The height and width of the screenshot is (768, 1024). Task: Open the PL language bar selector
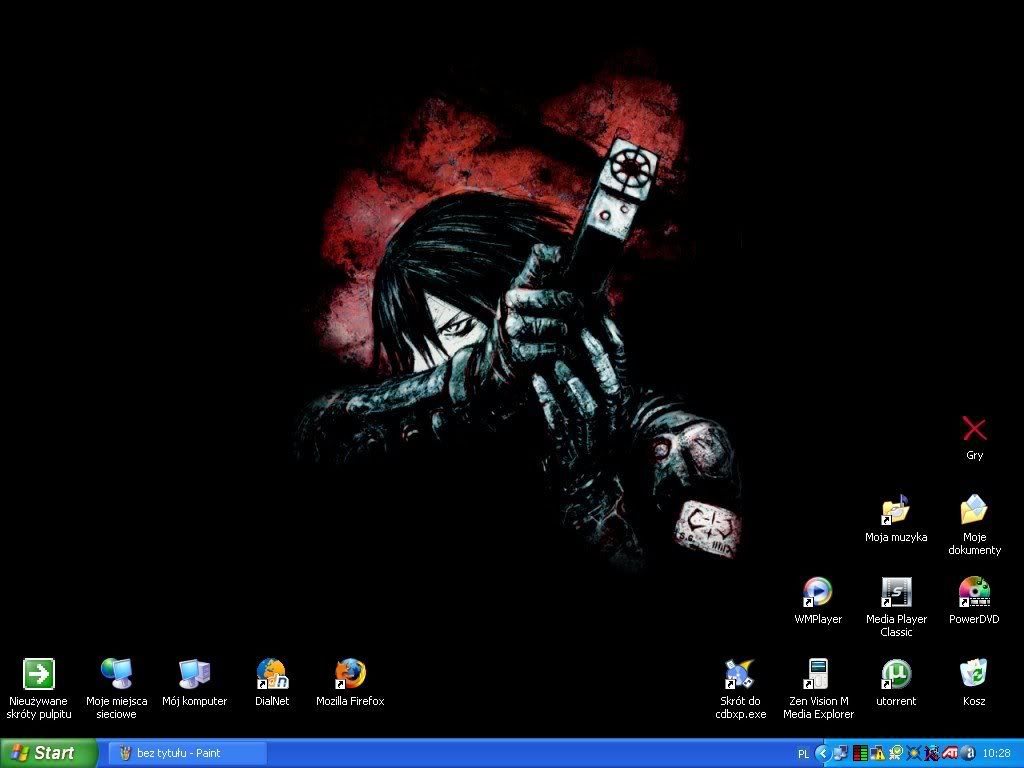click(x=804, y=753)
